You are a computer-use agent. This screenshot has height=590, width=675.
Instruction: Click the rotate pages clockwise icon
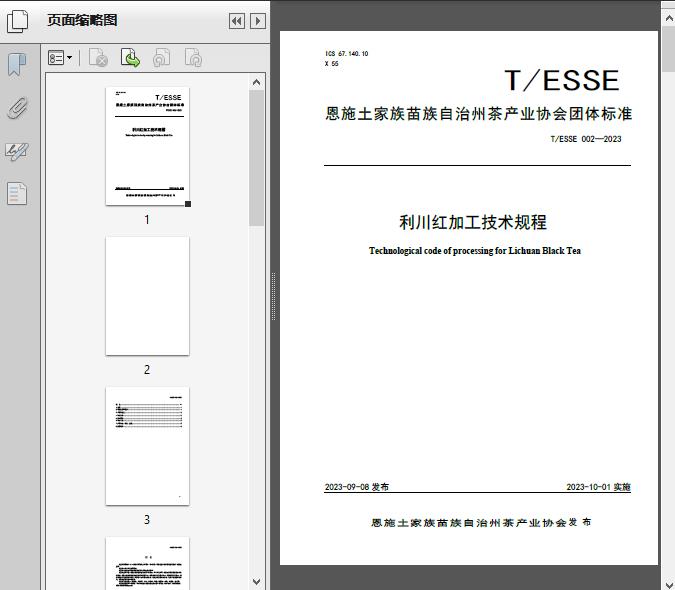[193, 58]
